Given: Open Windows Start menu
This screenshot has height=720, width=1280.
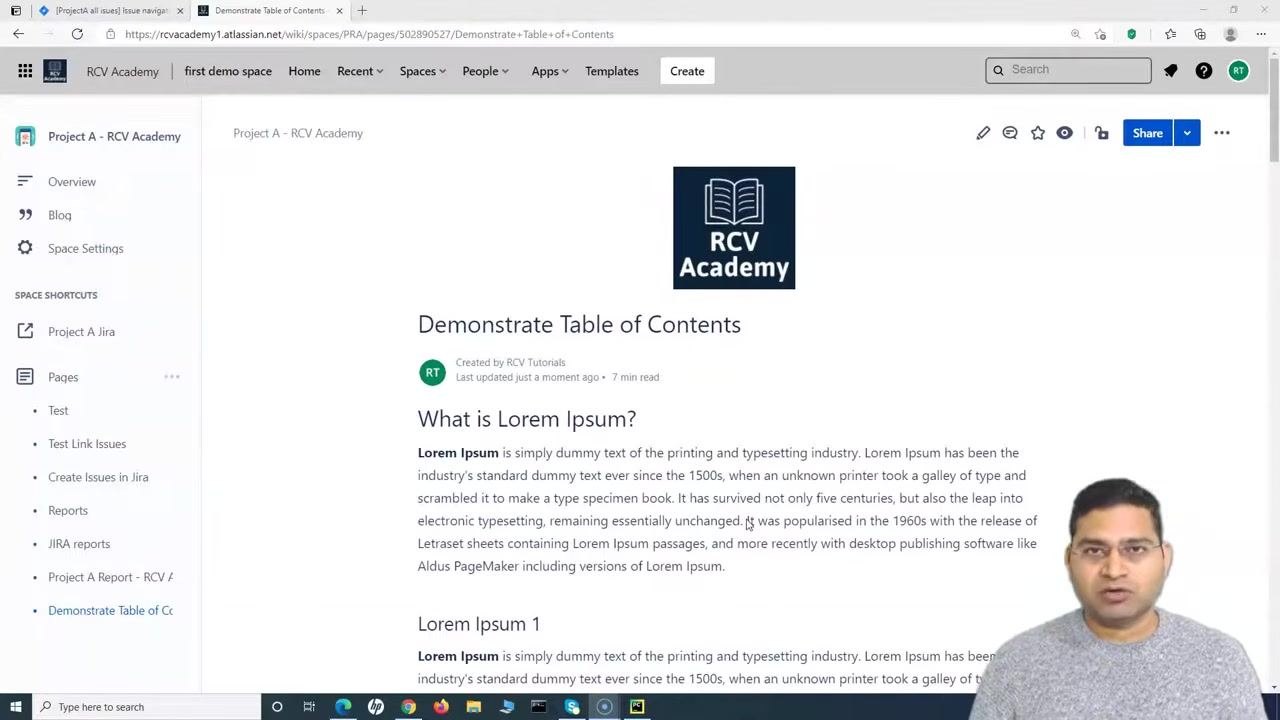Looking at the screenshot, I should (x=15, y=707).
